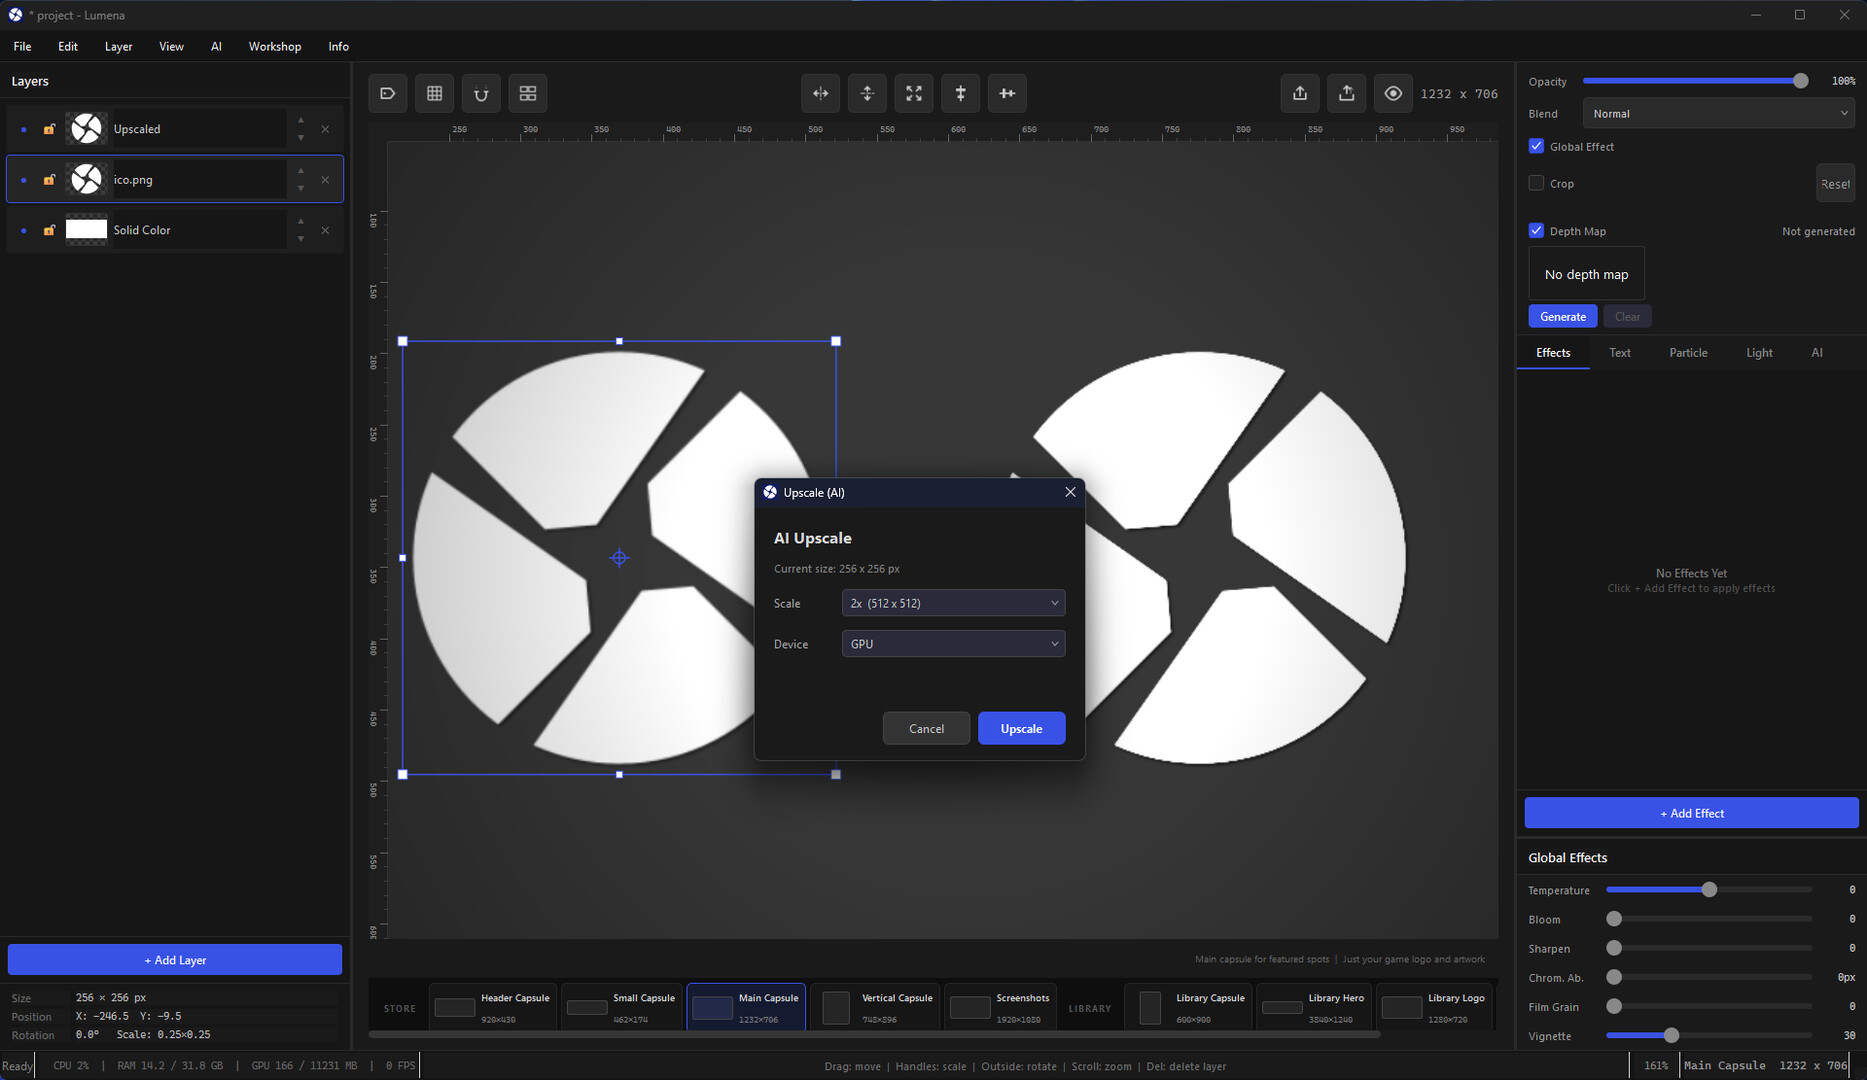Enable snapping with the magnet icon
The image size is (1867, 1080).
481,93
